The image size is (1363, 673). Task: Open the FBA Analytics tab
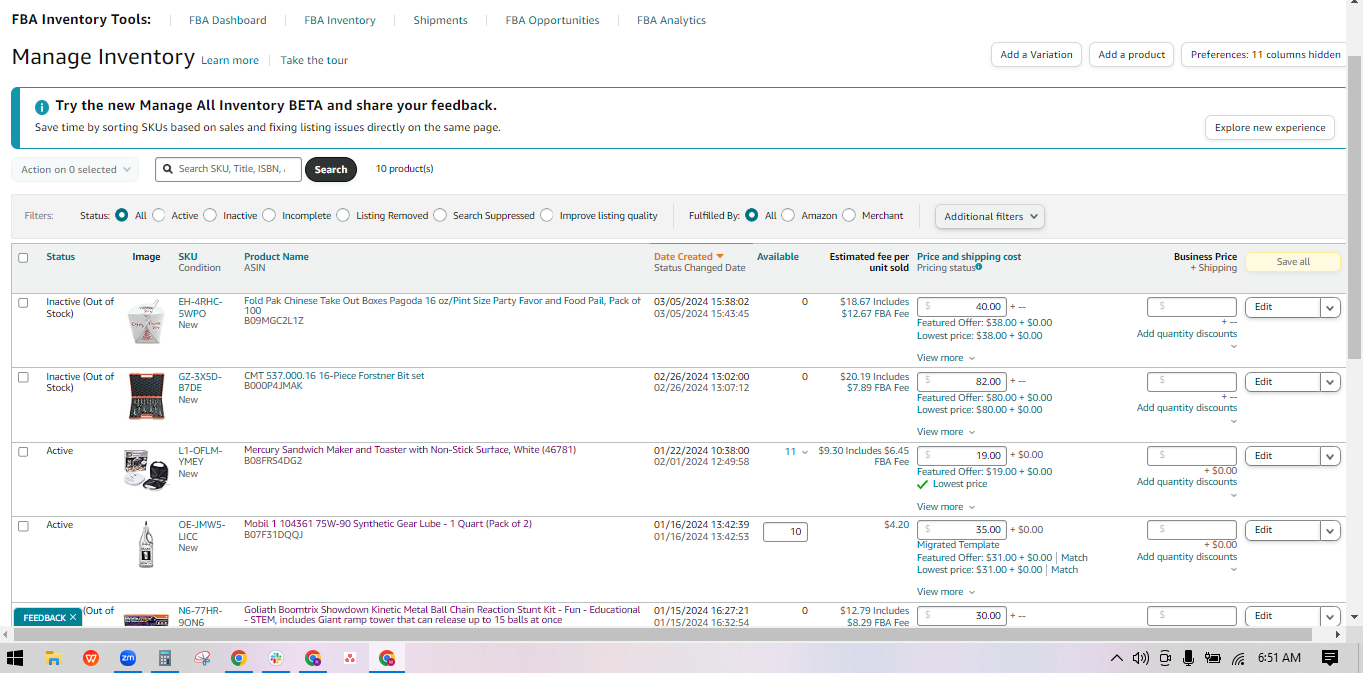click(x=671, y=20)
